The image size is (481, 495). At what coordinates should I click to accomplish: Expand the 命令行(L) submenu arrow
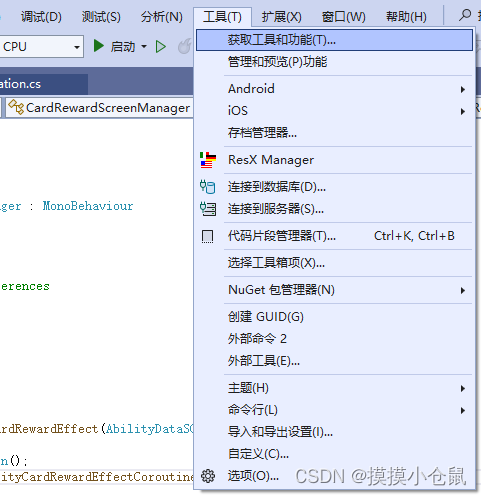[463, 410]
